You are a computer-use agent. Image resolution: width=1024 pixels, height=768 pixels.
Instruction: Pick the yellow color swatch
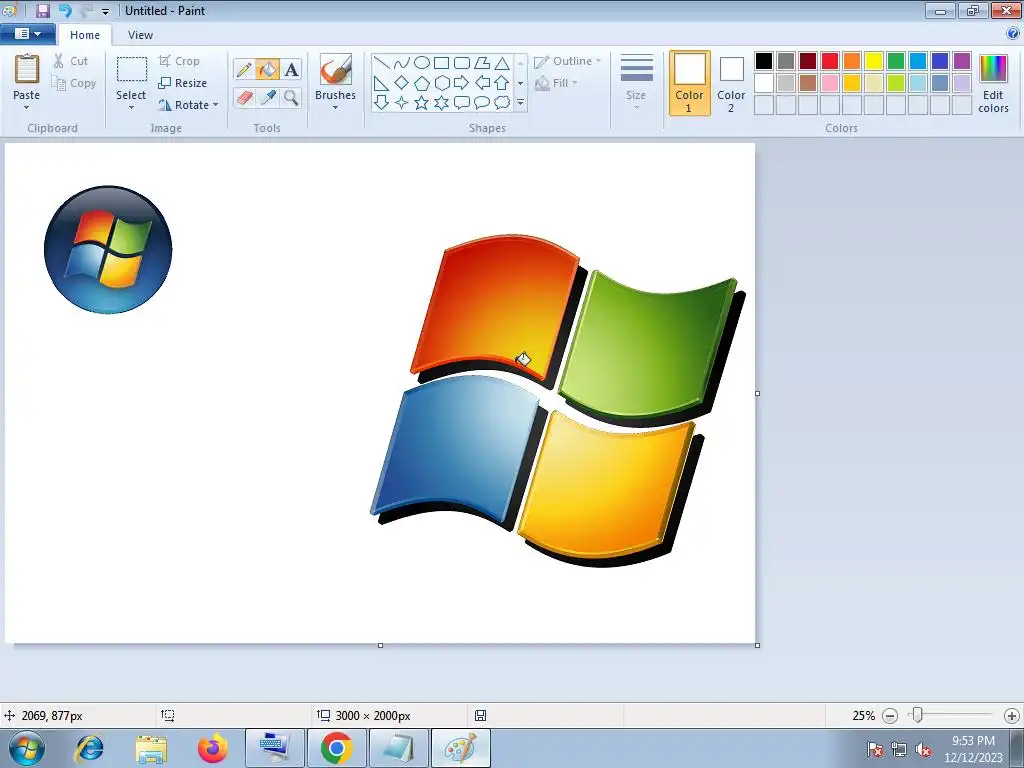874,61
